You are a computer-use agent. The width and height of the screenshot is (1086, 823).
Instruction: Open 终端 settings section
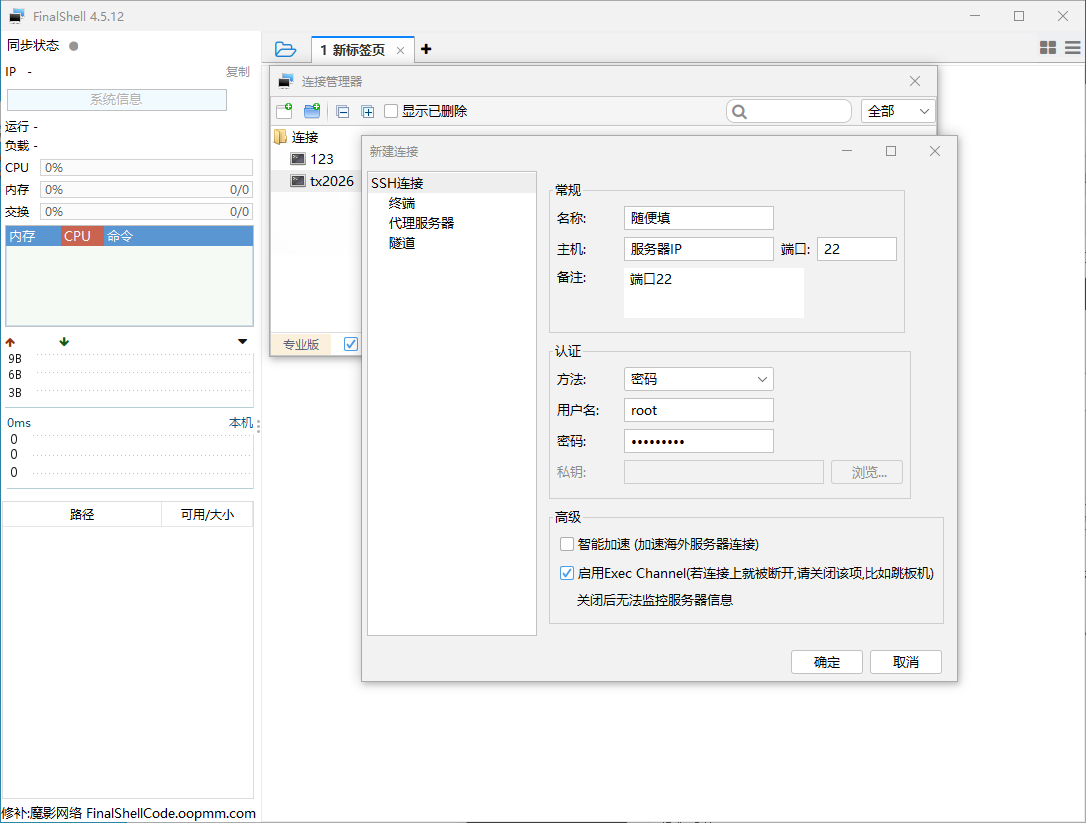point(402,203)
